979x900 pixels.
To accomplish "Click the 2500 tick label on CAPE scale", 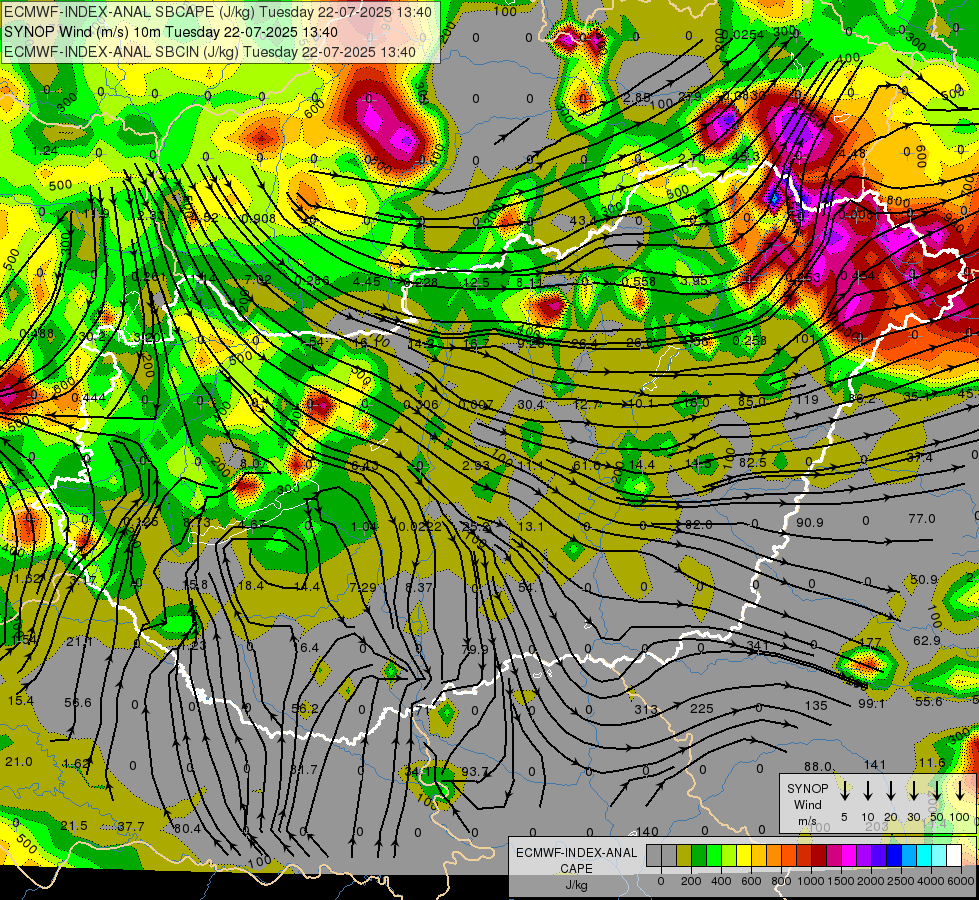I will 900,881.
